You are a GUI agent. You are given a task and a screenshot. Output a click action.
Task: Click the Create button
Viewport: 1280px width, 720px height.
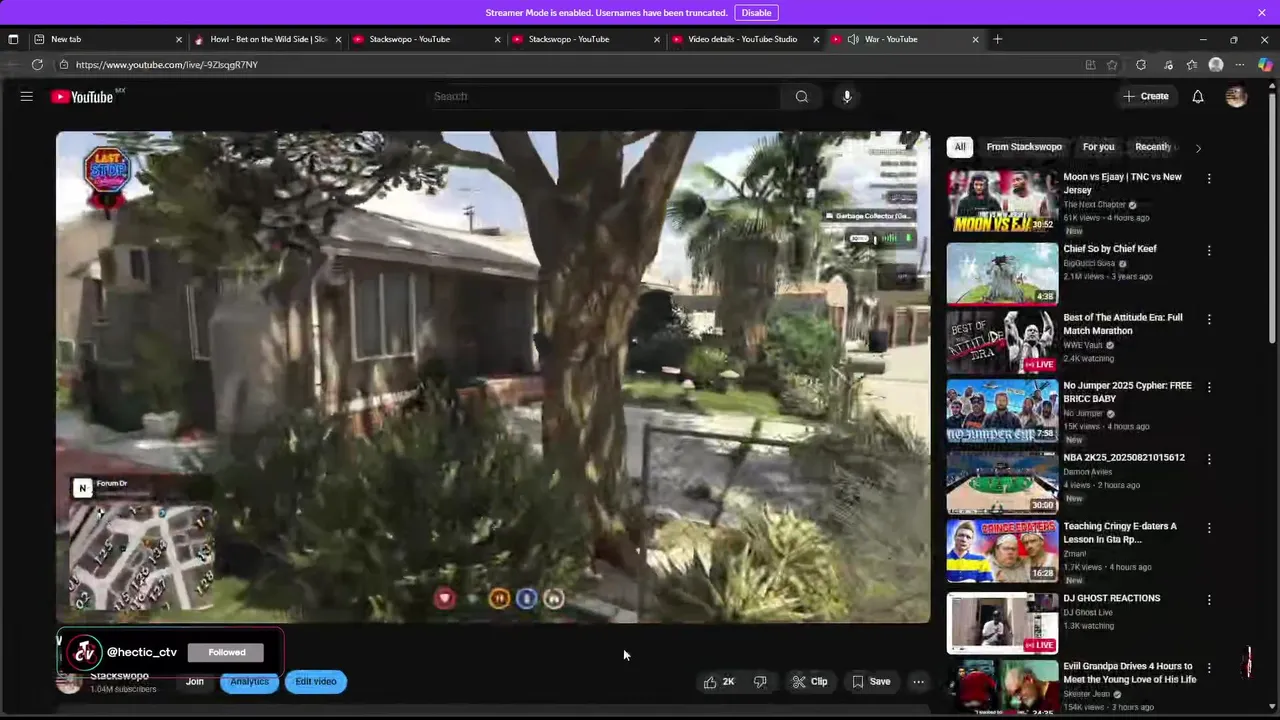point(1146,96)
